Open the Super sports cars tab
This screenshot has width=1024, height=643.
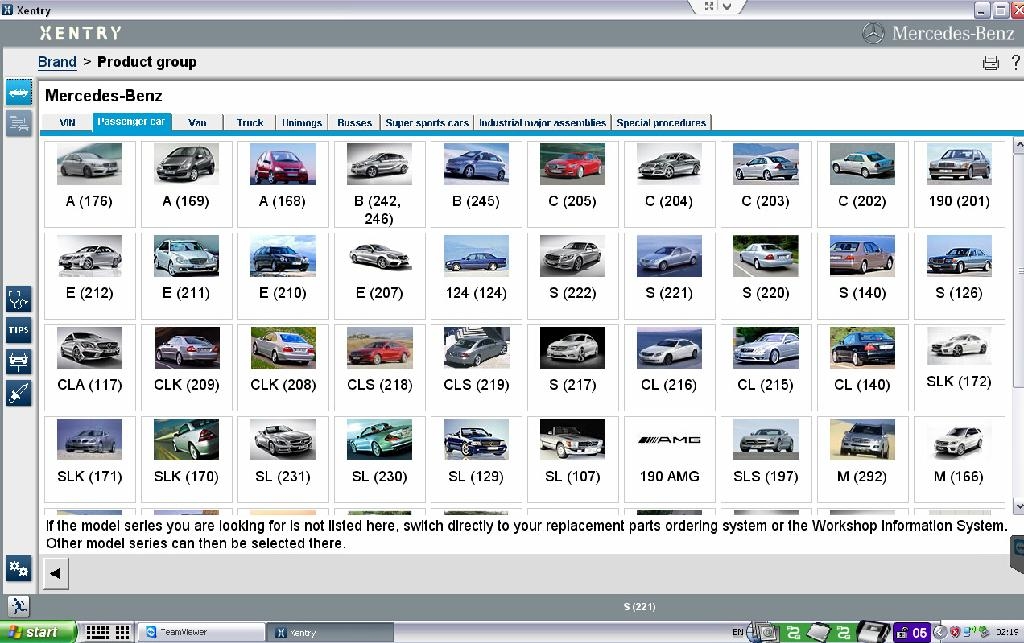point(427,123)
